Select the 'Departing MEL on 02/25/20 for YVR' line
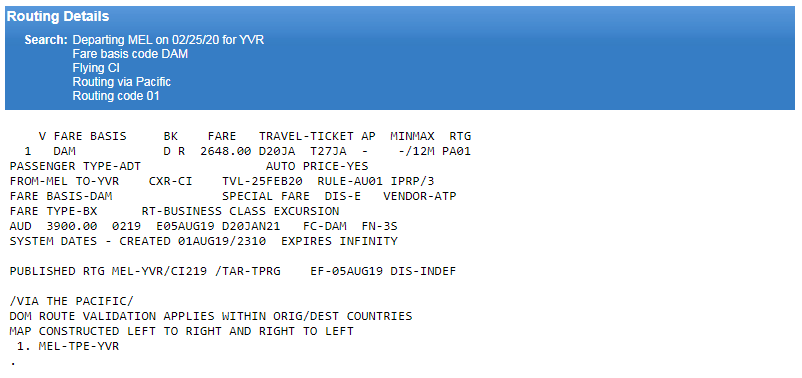This screenshot has width=802, height=378. [168, 40]
